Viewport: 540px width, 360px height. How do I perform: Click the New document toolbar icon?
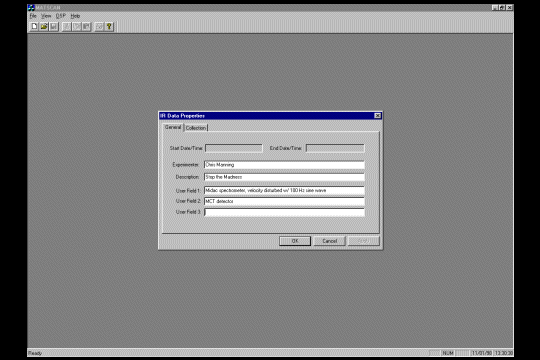[x=34, y=27]
